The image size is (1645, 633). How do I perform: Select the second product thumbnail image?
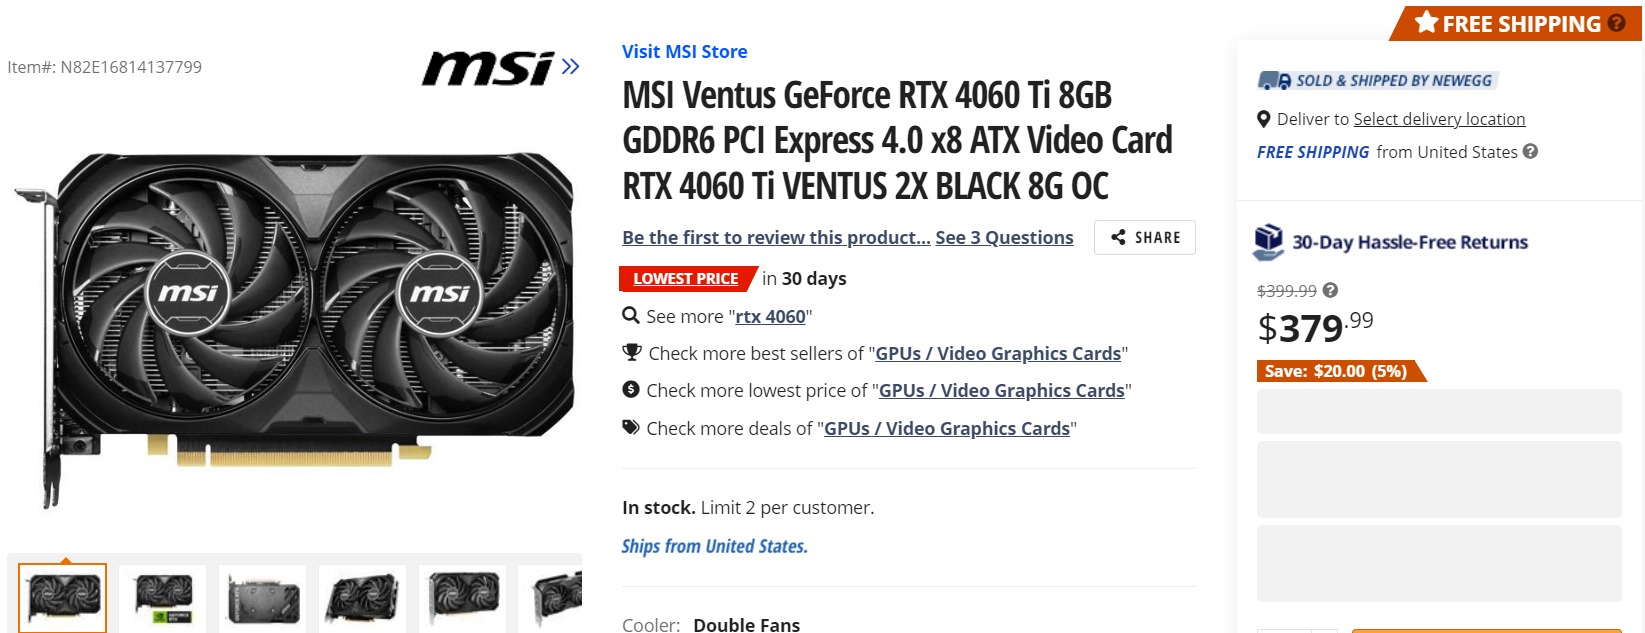[163, 598]
